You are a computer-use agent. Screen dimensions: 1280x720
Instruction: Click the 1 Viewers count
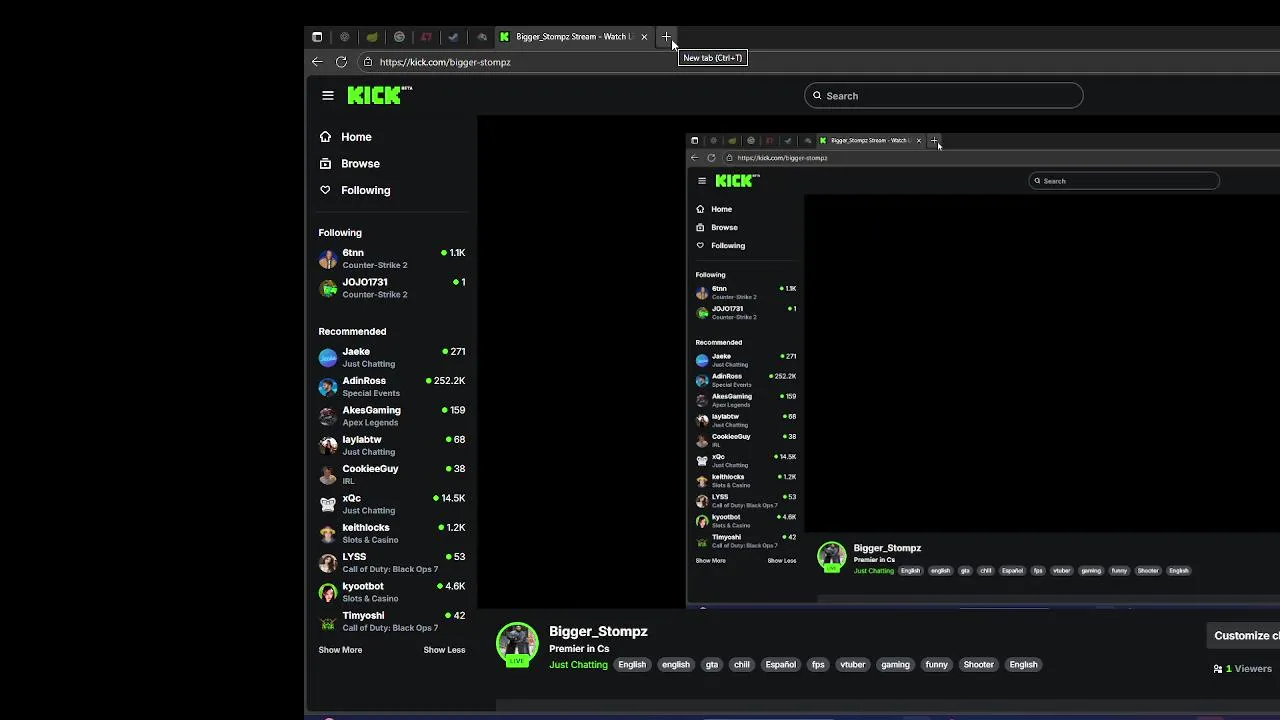click(1243, 669)
